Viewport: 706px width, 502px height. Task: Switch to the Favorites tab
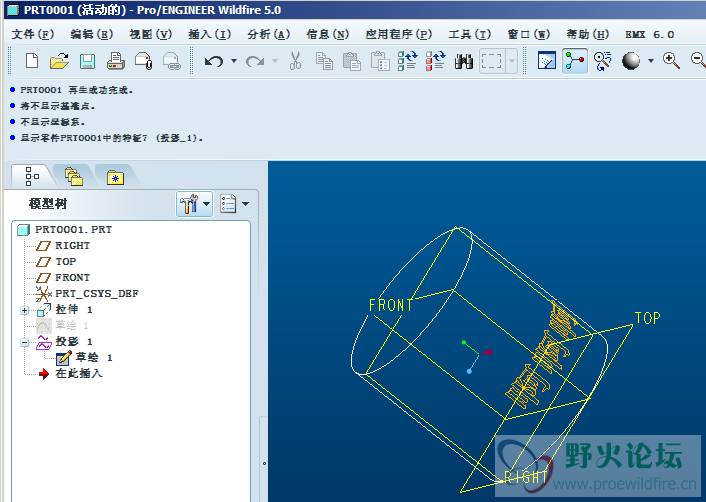115,176
